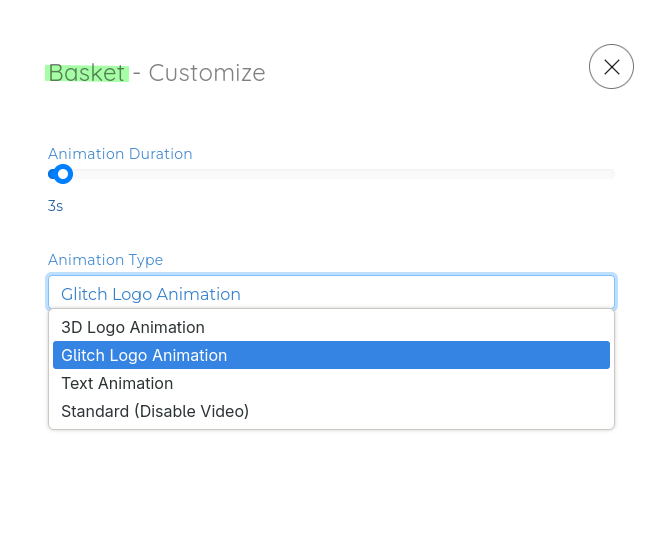This screenshot has height=553, width=664.
Task: Click the Animation Type label
Action: click(x=105, y=260)
